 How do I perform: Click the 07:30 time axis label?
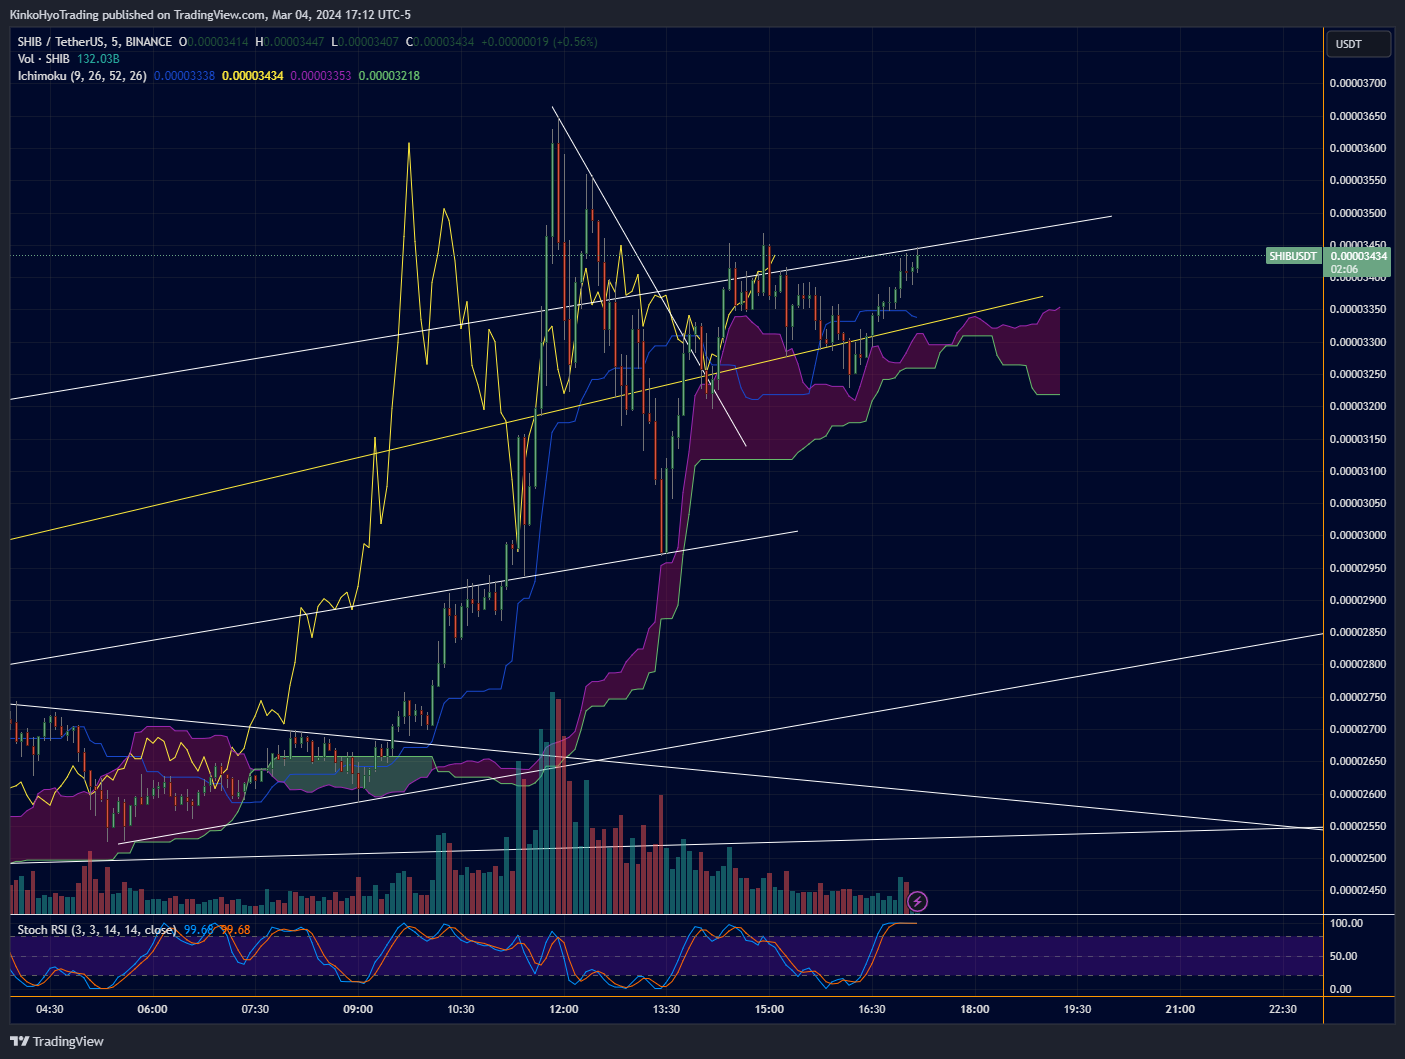[x=255, y=1009]
